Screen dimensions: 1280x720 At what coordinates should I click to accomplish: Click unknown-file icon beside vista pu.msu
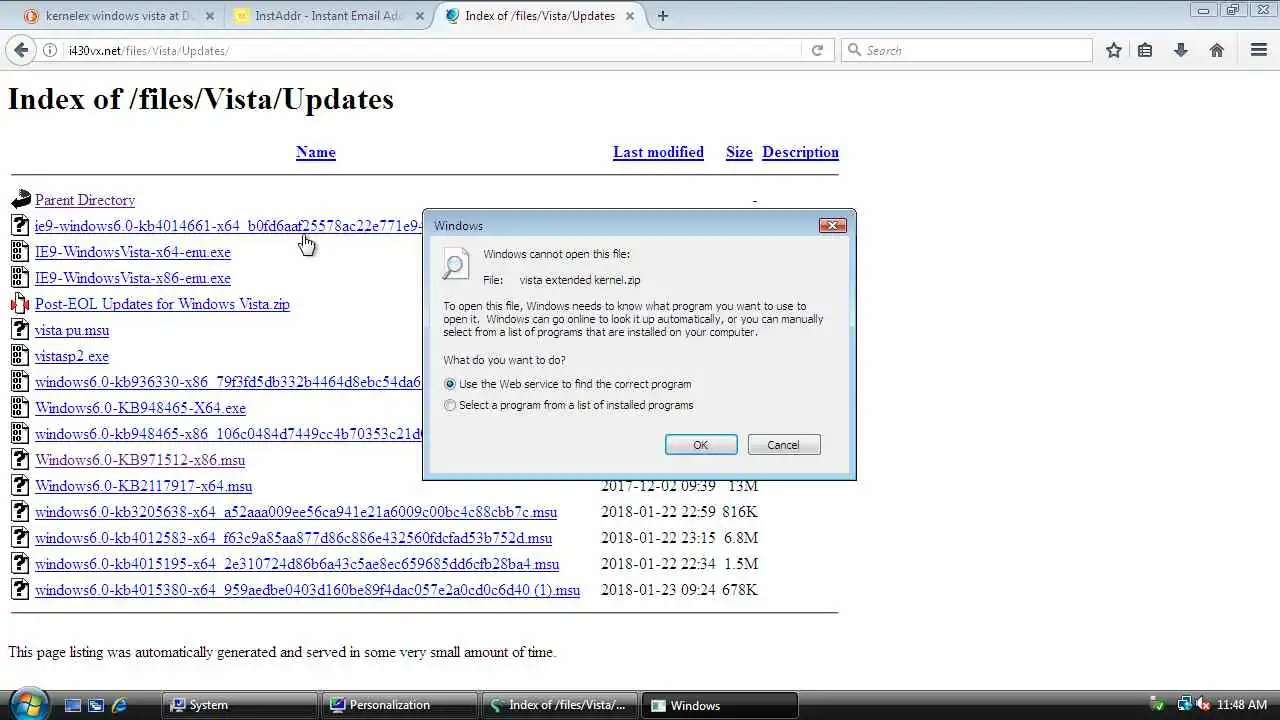(20, 329)
